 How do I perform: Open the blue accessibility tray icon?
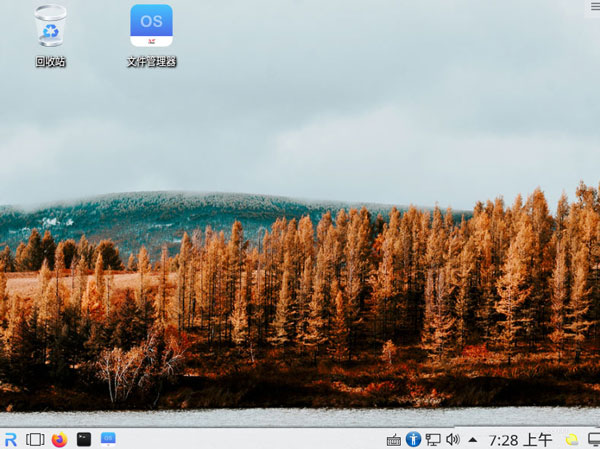pyautogui.click(x=413, y=439)
